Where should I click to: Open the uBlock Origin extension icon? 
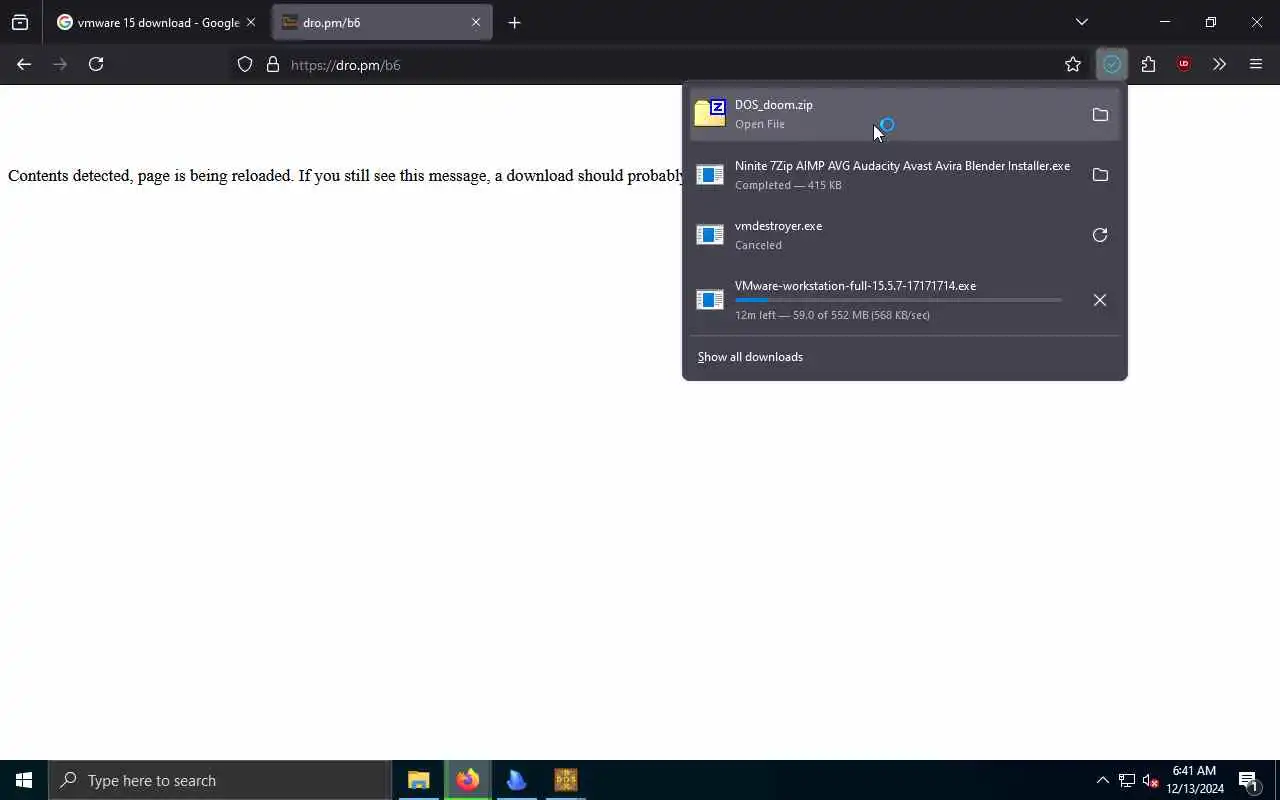coord(1184,64)
